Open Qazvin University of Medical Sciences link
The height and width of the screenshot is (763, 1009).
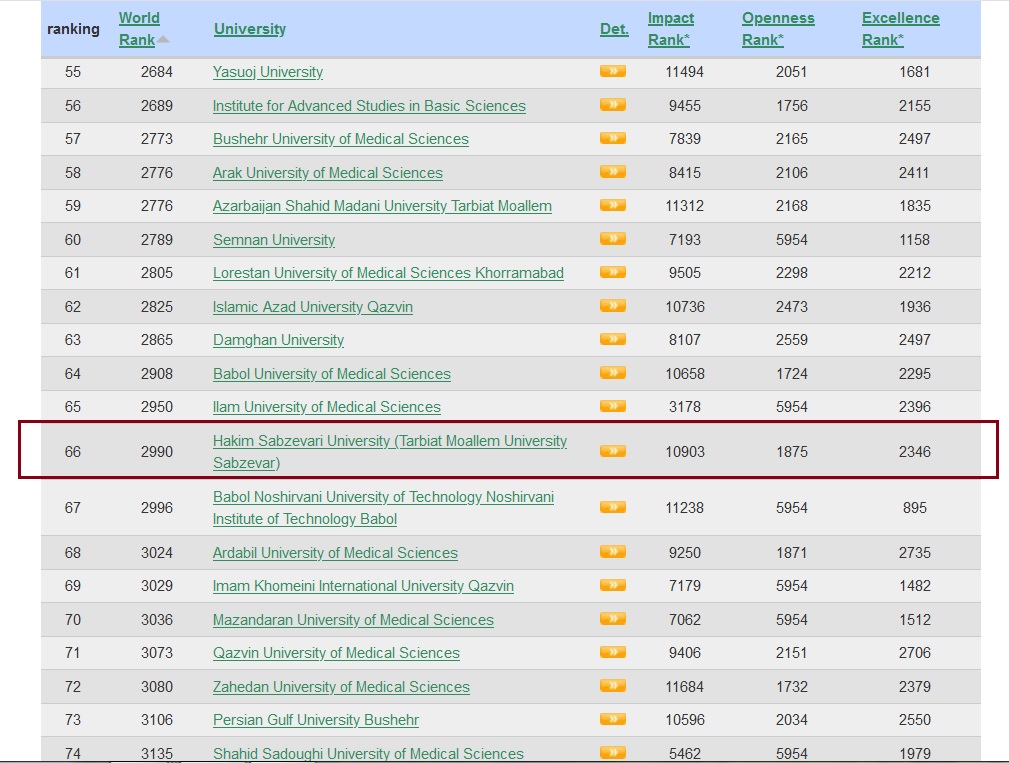(x=336, y=653)
